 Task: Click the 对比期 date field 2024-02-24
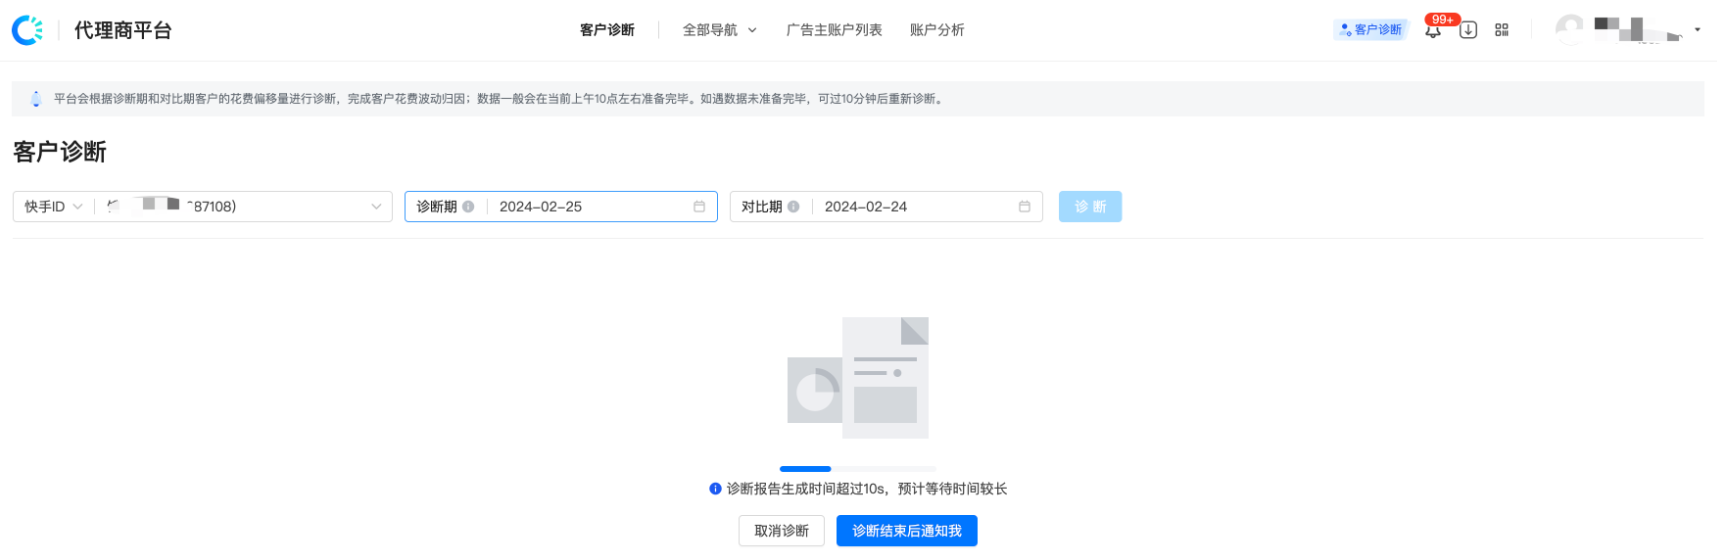point(886,207)
